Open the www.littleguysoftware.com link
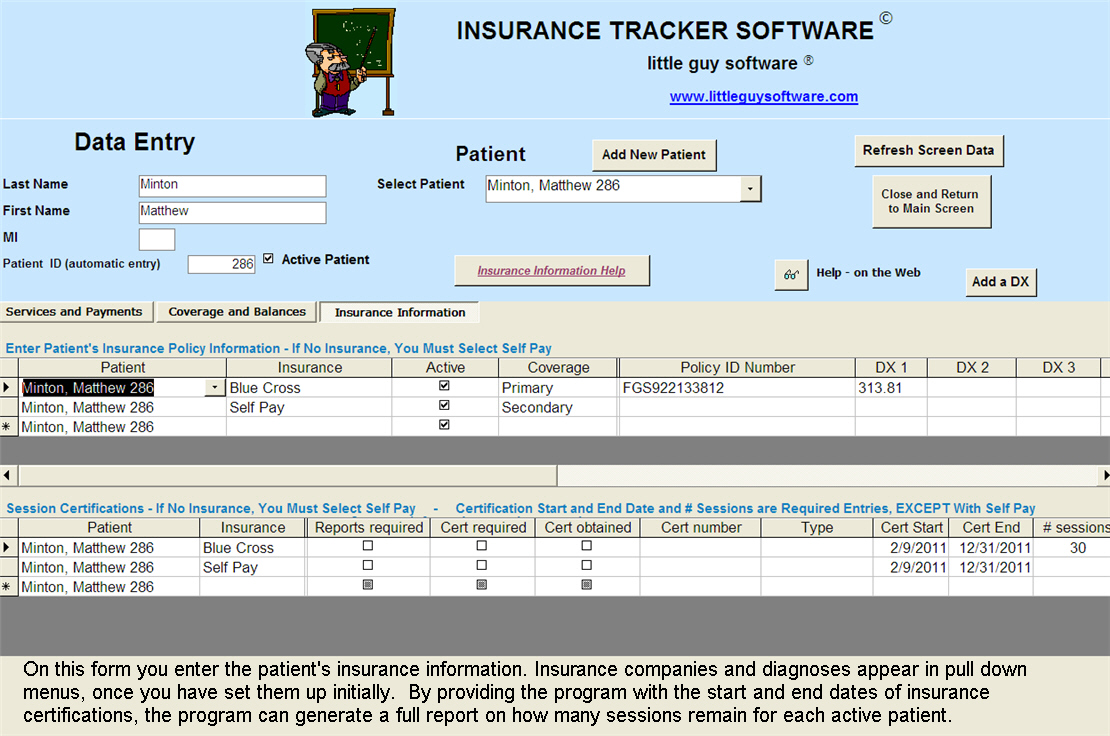 (x=764, y=96)
